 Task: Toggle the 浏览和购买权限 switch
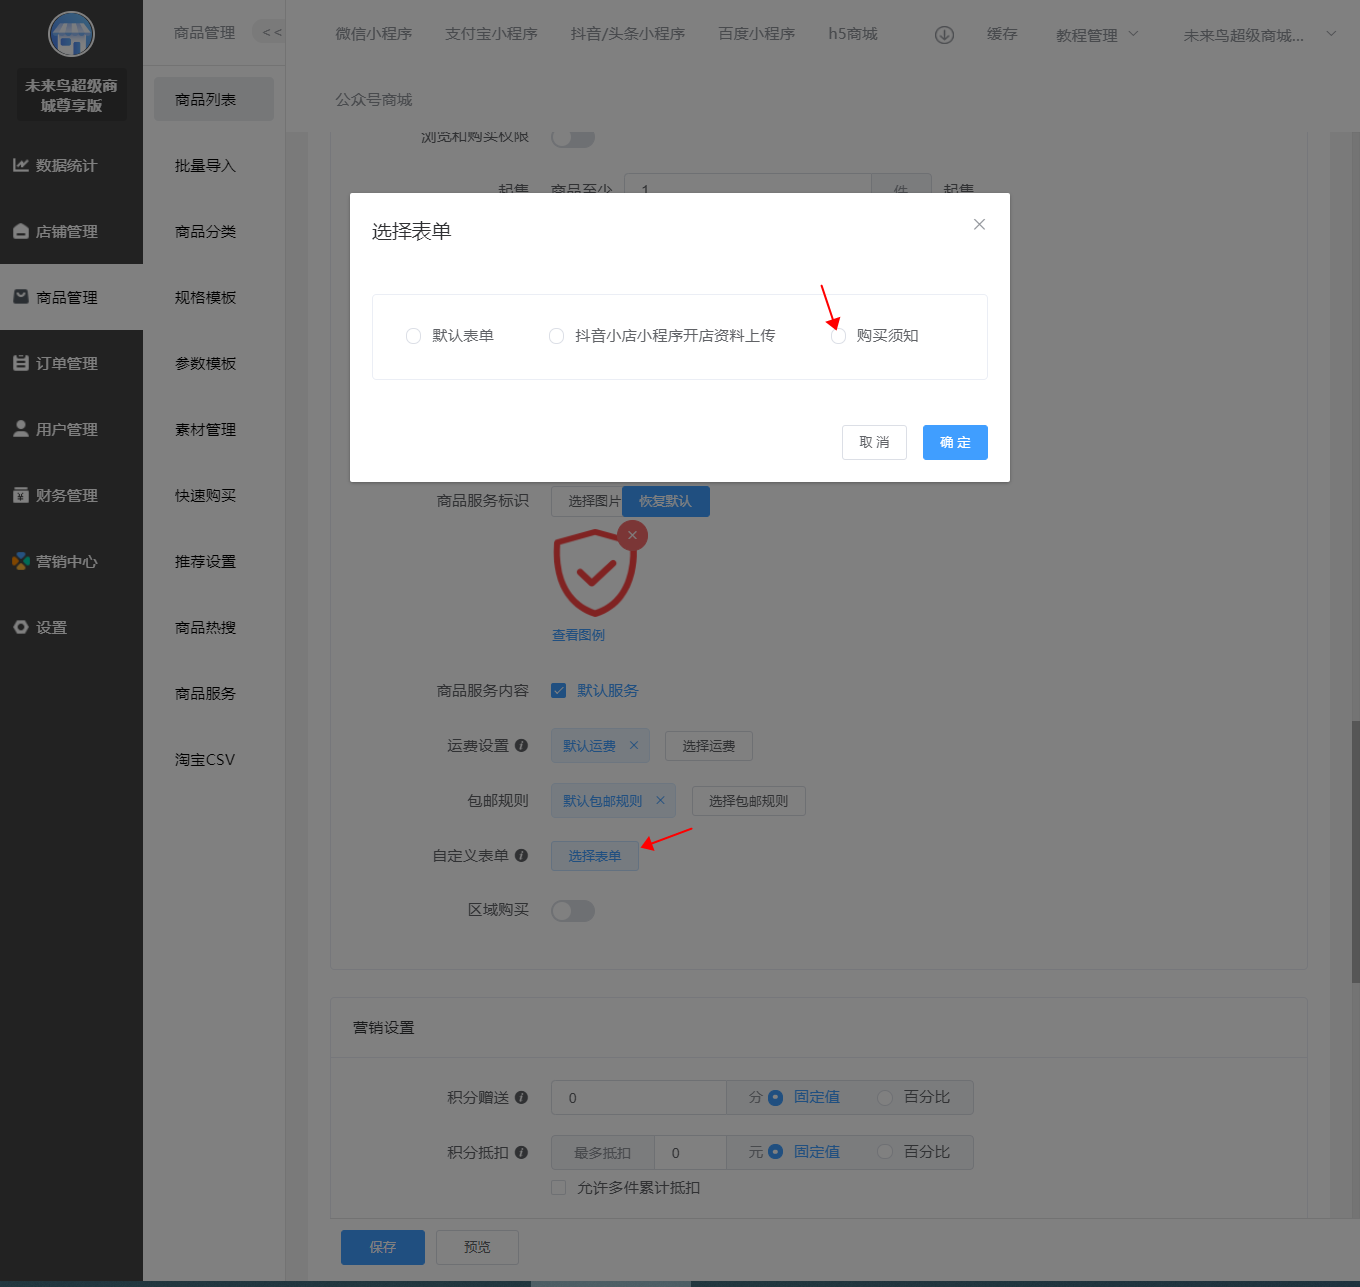click(573, 137)
